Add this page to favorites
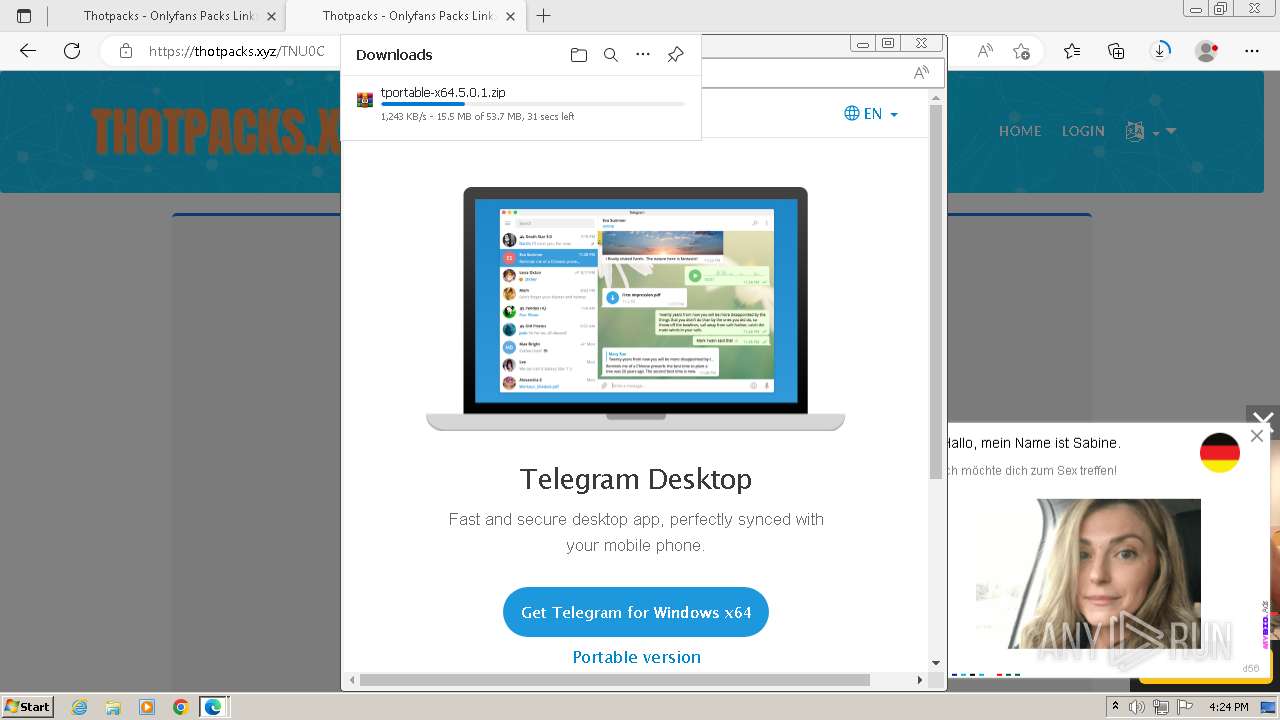The image size is (1280, 720). (1021, 51)
